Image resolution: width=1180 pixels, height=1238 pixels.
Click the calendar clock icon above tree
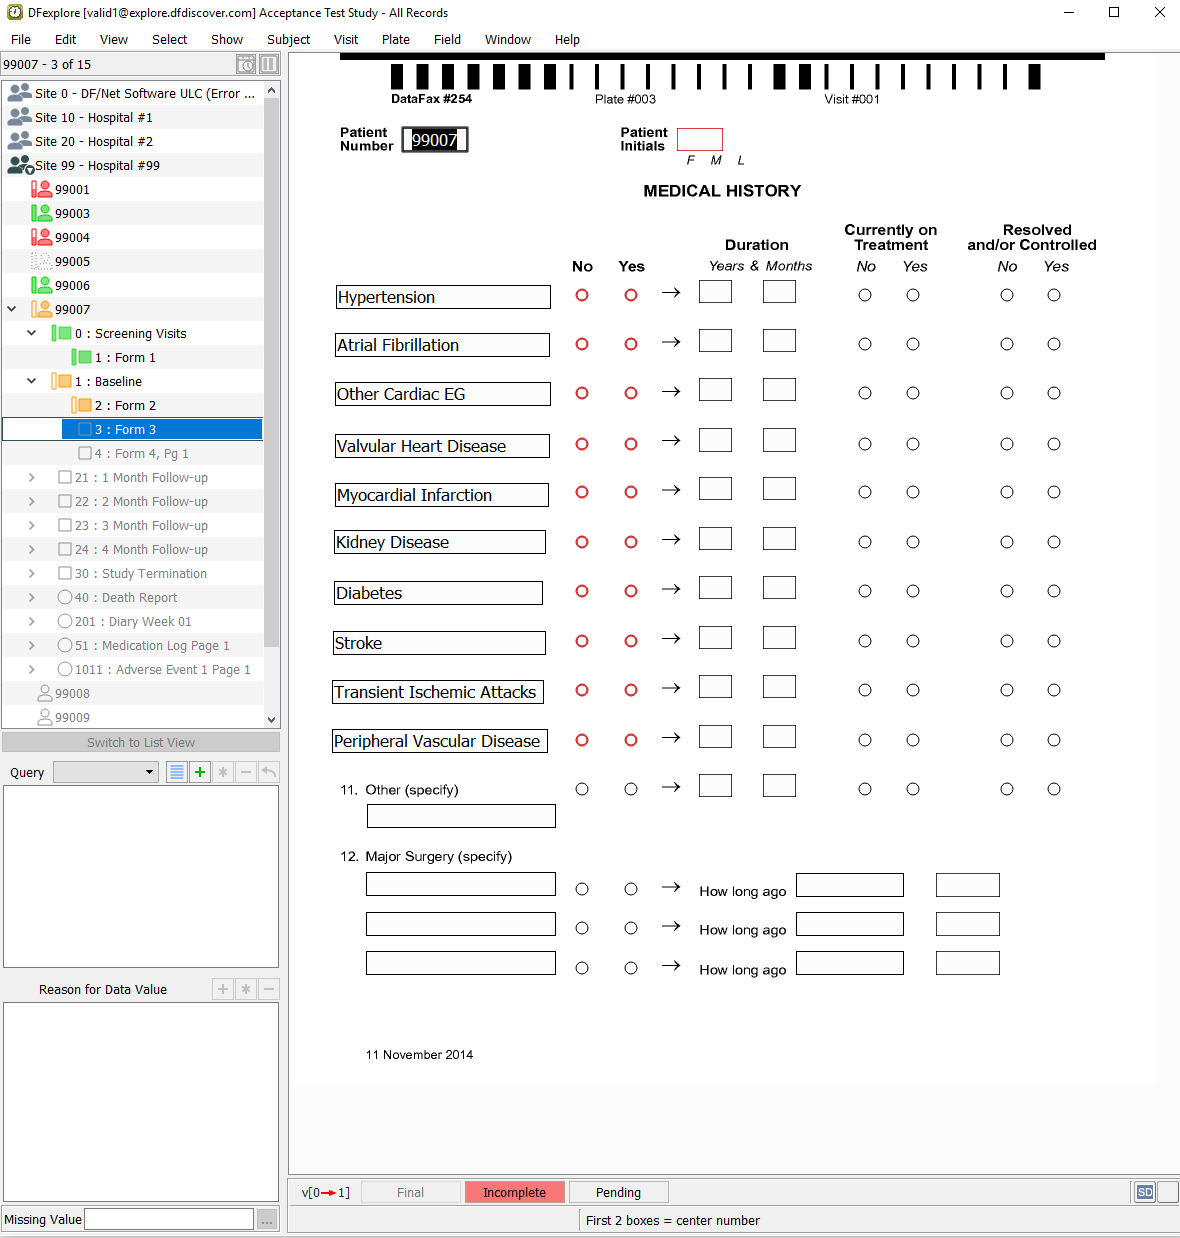coord(246,64)
